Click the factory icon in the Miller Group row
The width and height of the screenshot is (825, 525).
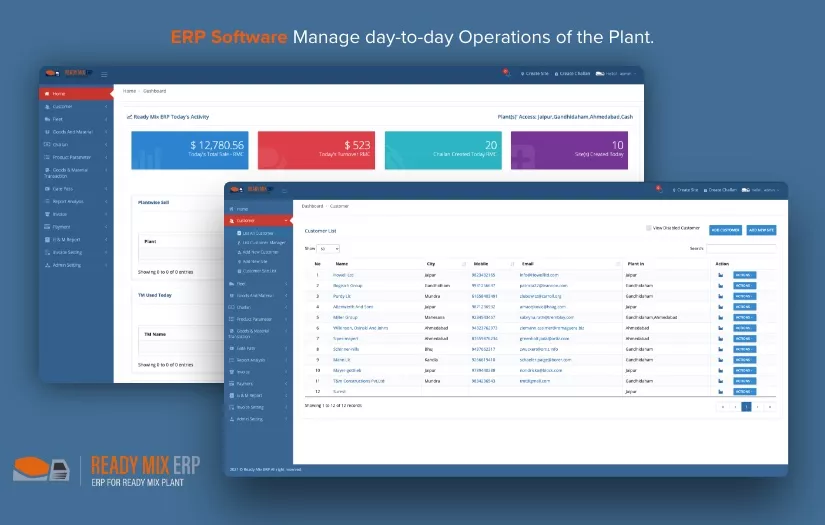click(720, 317)
